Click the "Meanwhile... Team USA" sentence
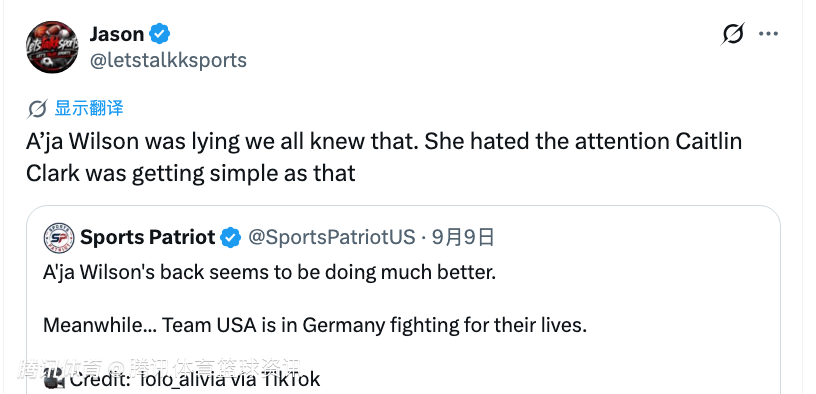 [x=315, y=325]
